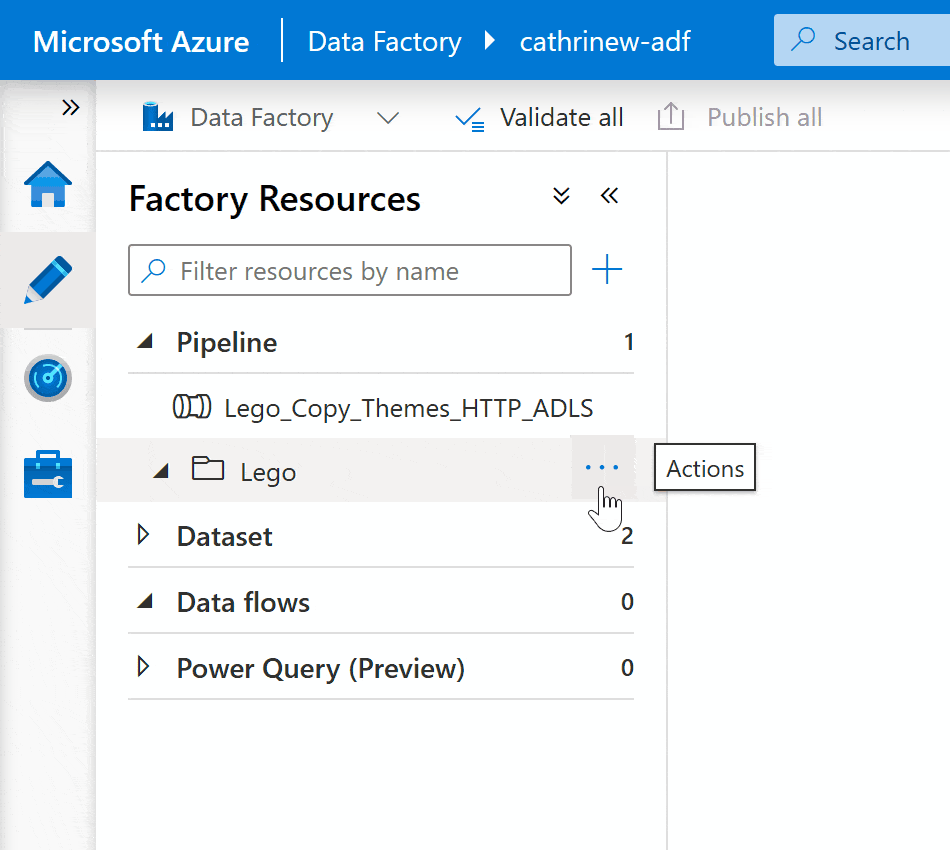The height and width of the screenshot is (850, 950).
Task: Click the plus icon to add resource
Action: coord(607,270)
